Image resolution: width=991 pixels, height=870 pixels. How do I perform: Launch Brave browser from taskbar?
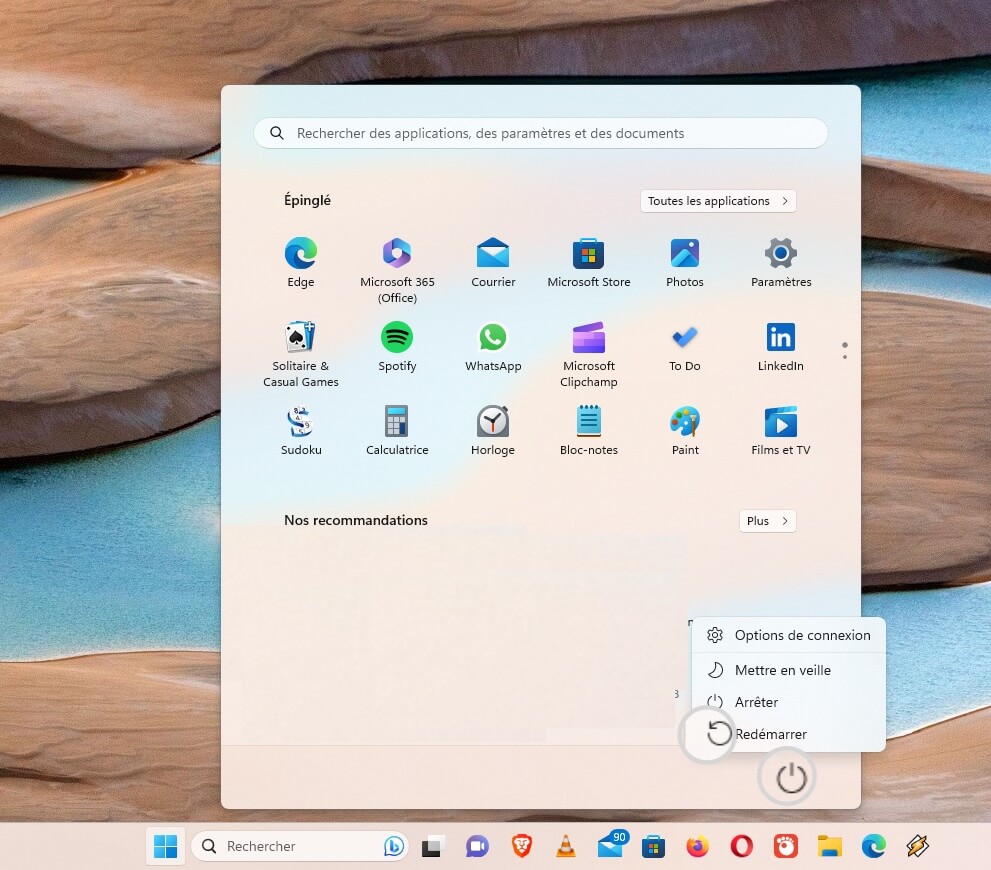click(x=521, y=846)
